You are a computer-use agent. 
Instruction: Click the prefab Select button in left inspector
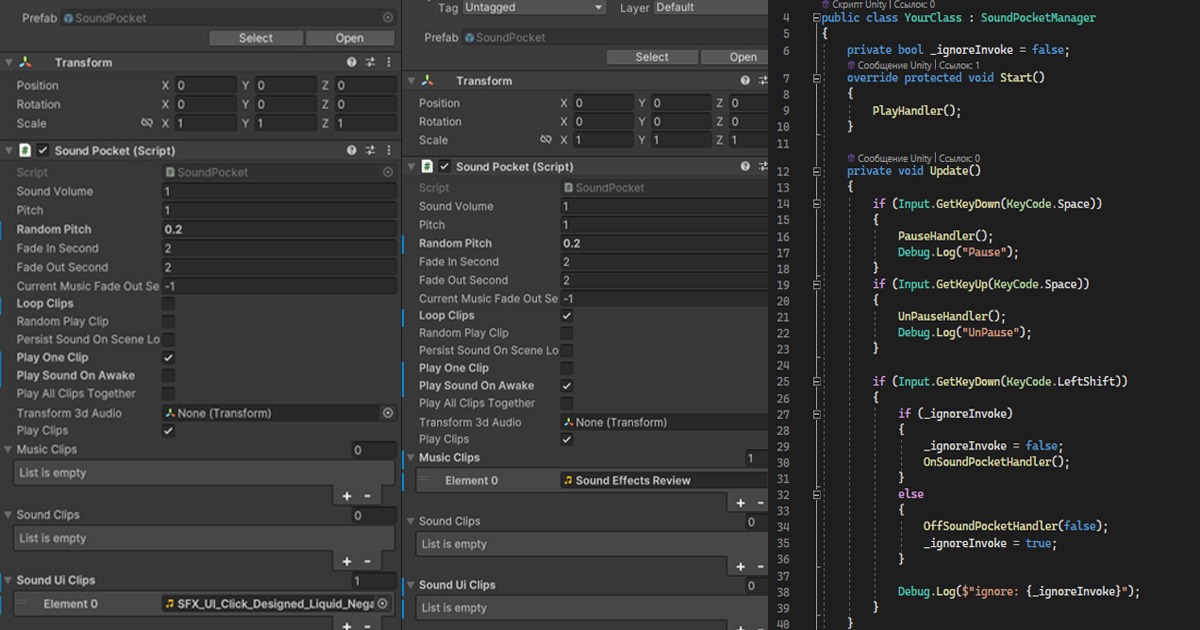[x=255, y=38]
